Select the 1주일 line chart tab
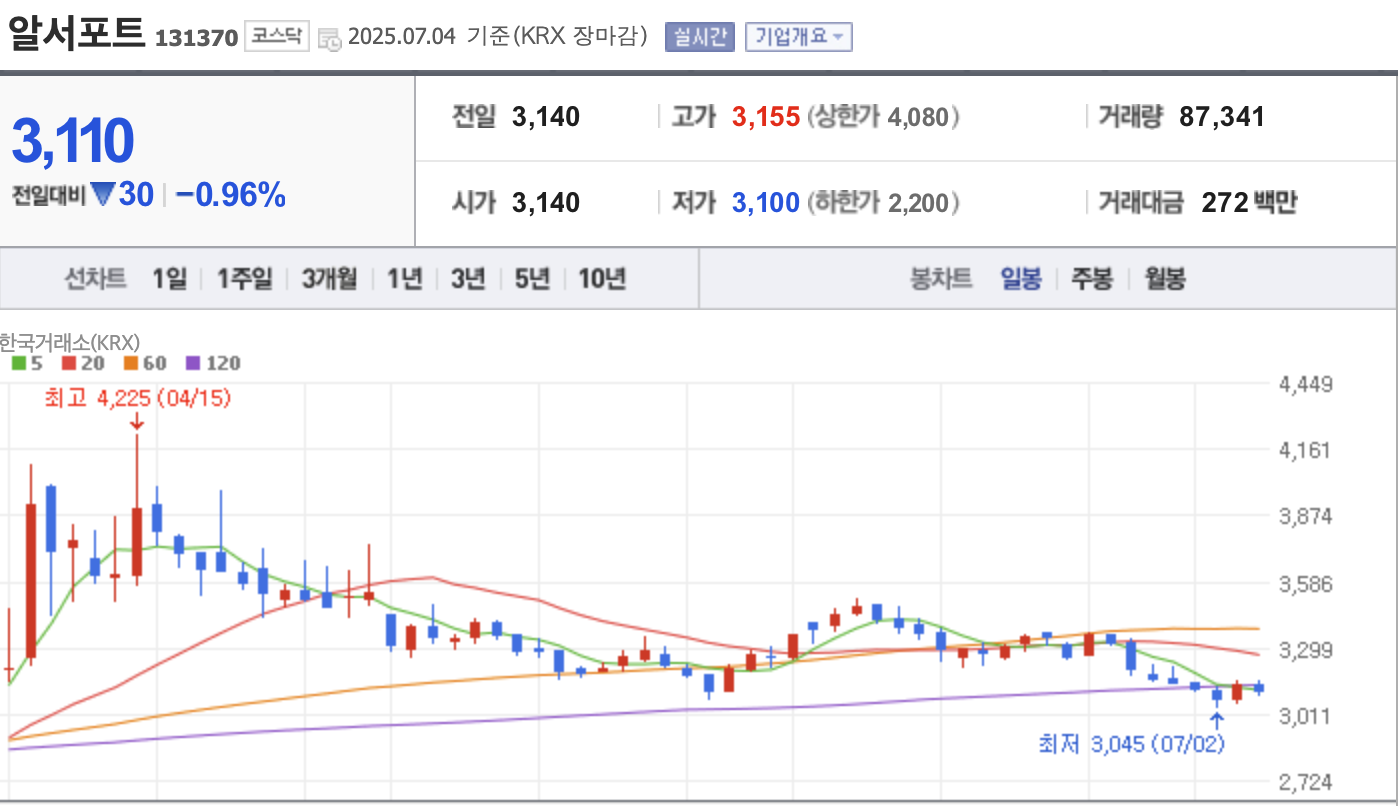The image size is (1398, 806). [244, 279]
